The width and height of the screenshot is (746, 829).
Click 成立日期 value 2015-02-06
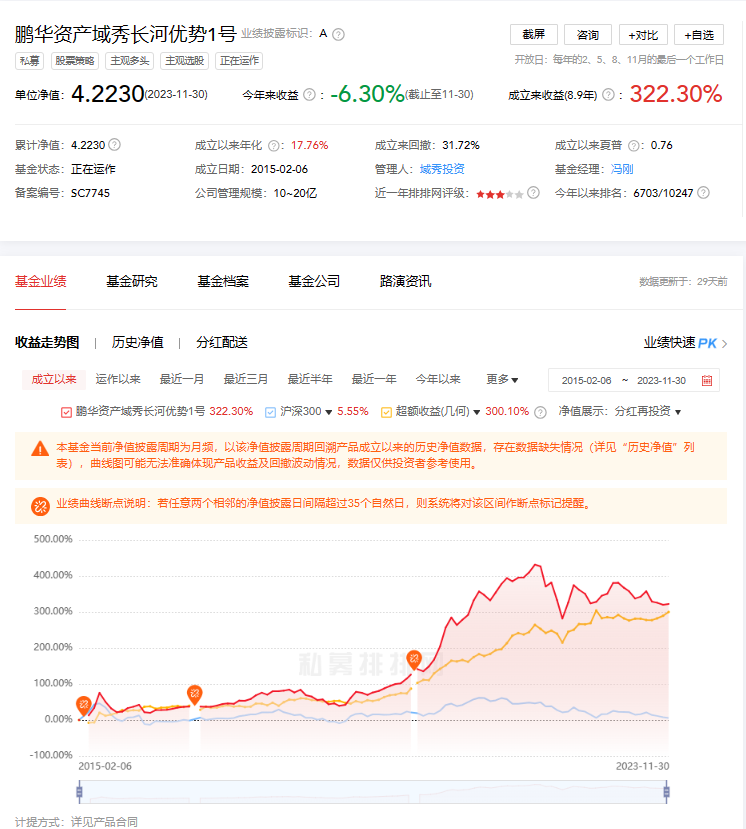[279, 169]
